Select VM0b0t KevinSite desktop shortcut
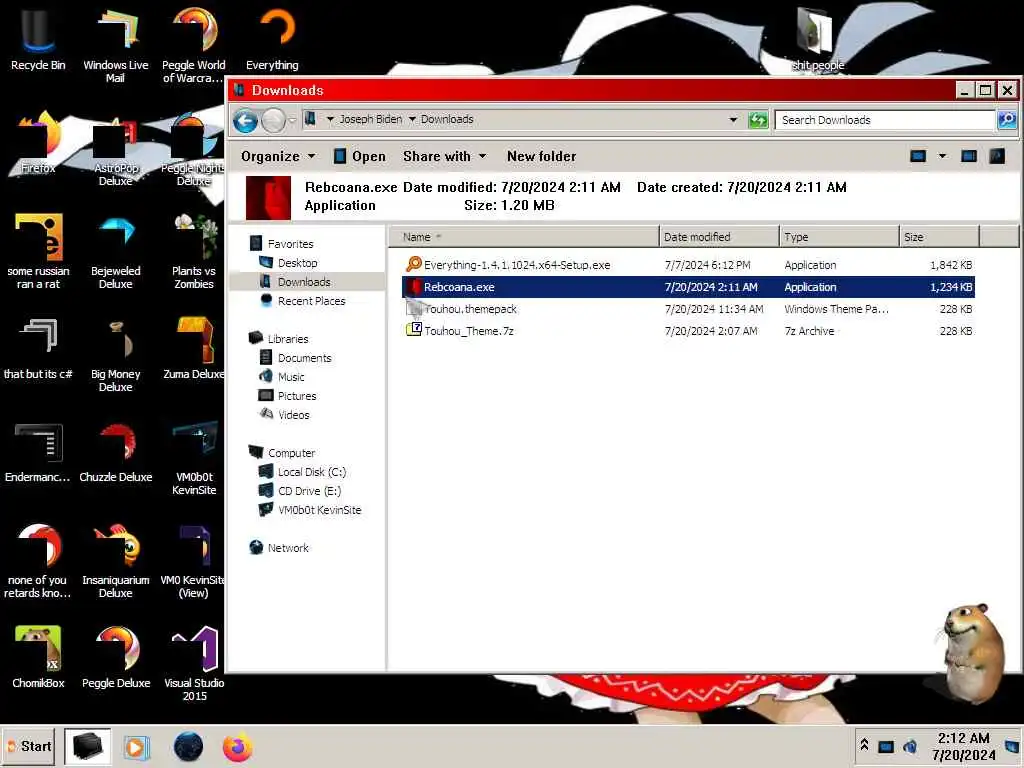 [x=193, y=459]
